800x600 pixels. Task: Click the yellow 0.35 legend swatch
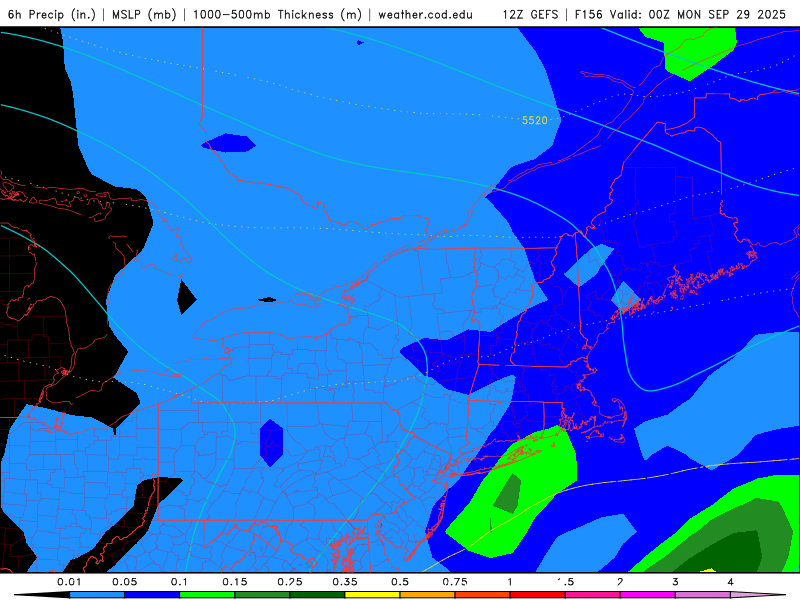372,595
